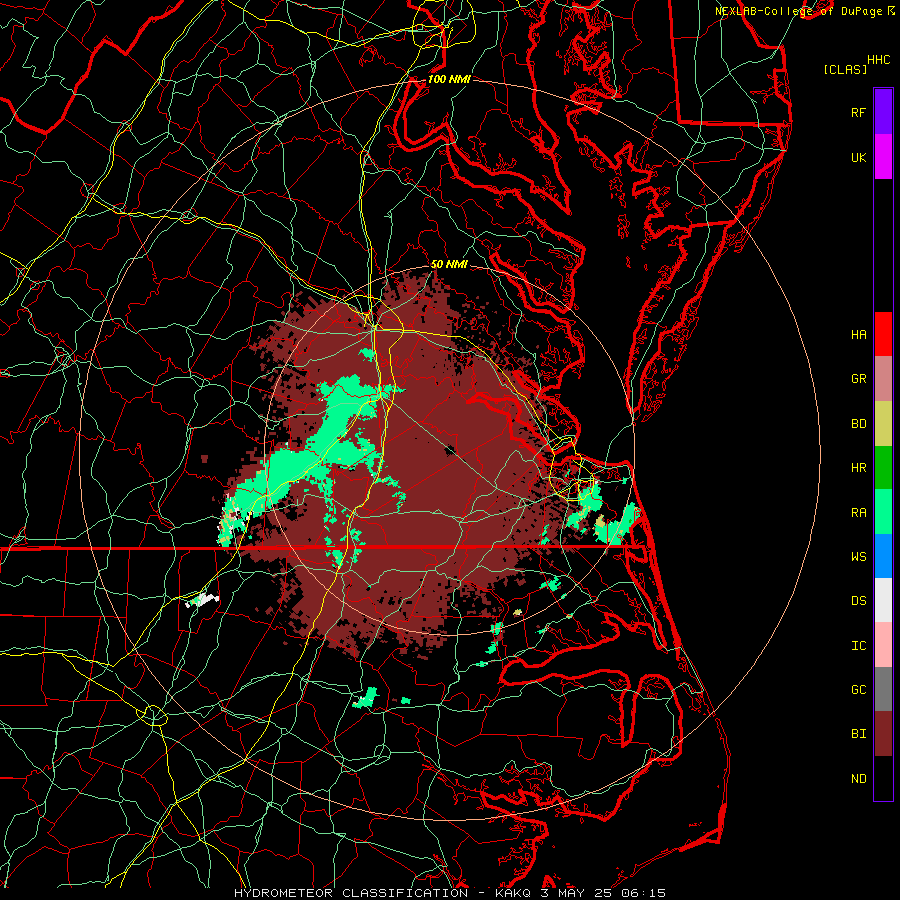900x900 pixels.
Task: Click the IC light pink legend block
Action: coord(883,645)
